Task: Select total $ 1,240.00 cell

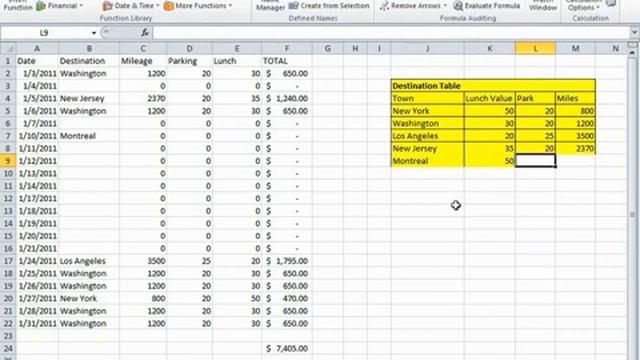Action: (x=287, y=98)
